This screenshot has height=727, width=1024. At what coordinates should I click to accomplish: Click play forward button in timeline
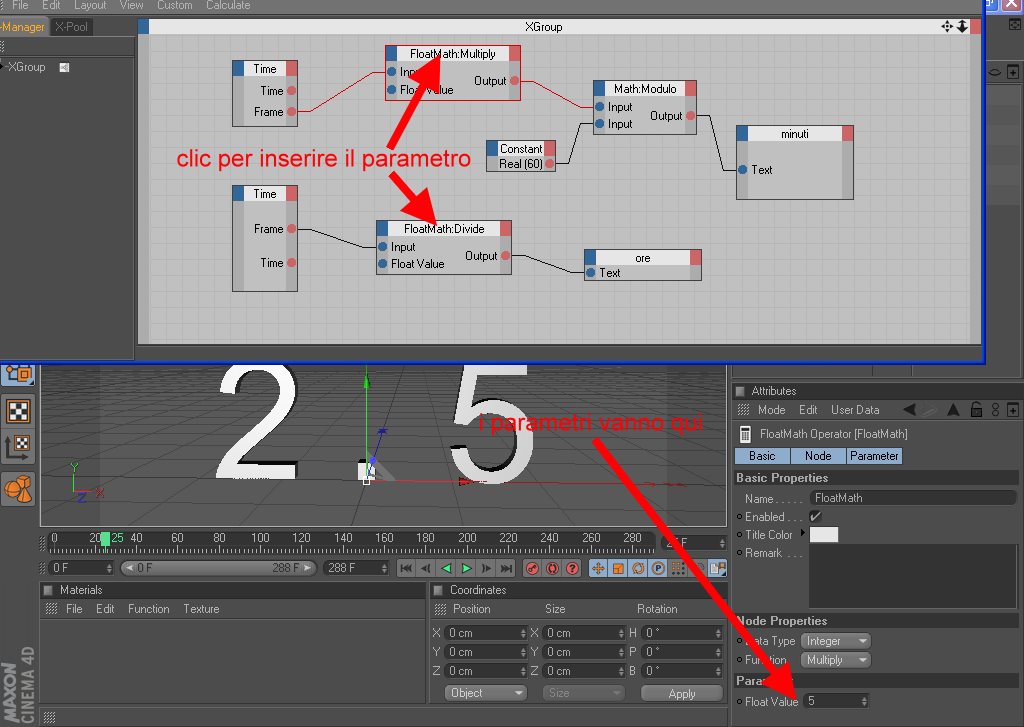point(466,568)
